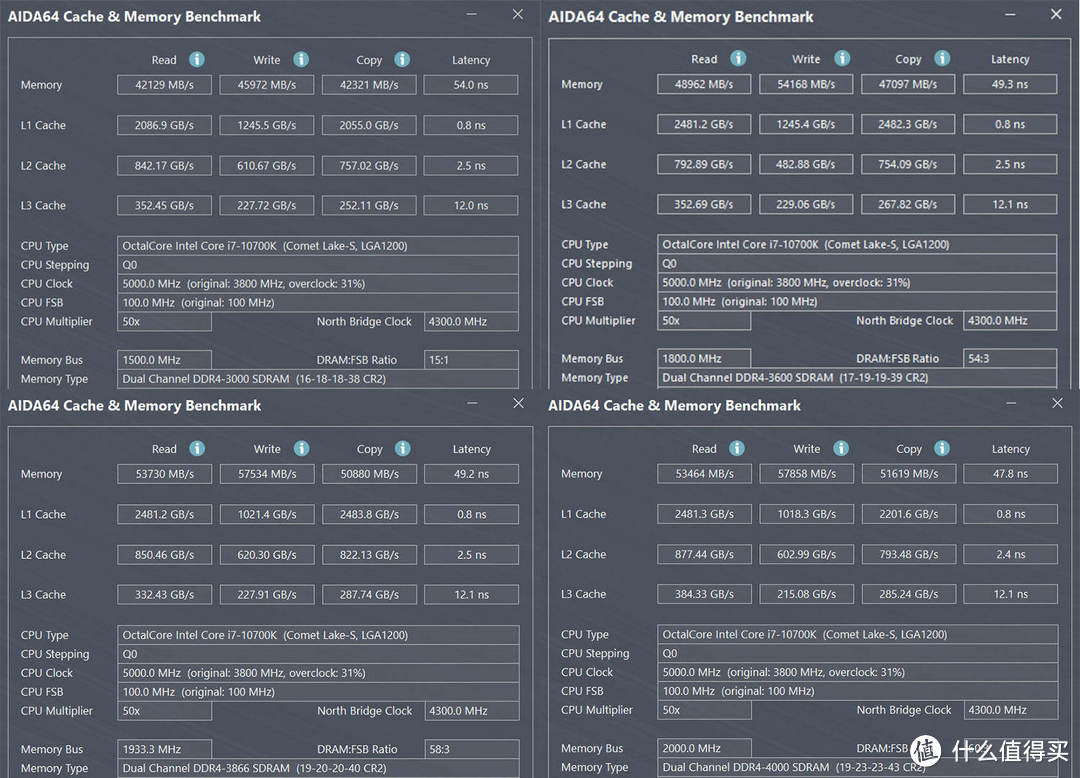Click the Write info icon in DDR4-3866 window
This screenshot has width=1080, height=778.
[x=302, y=449]
